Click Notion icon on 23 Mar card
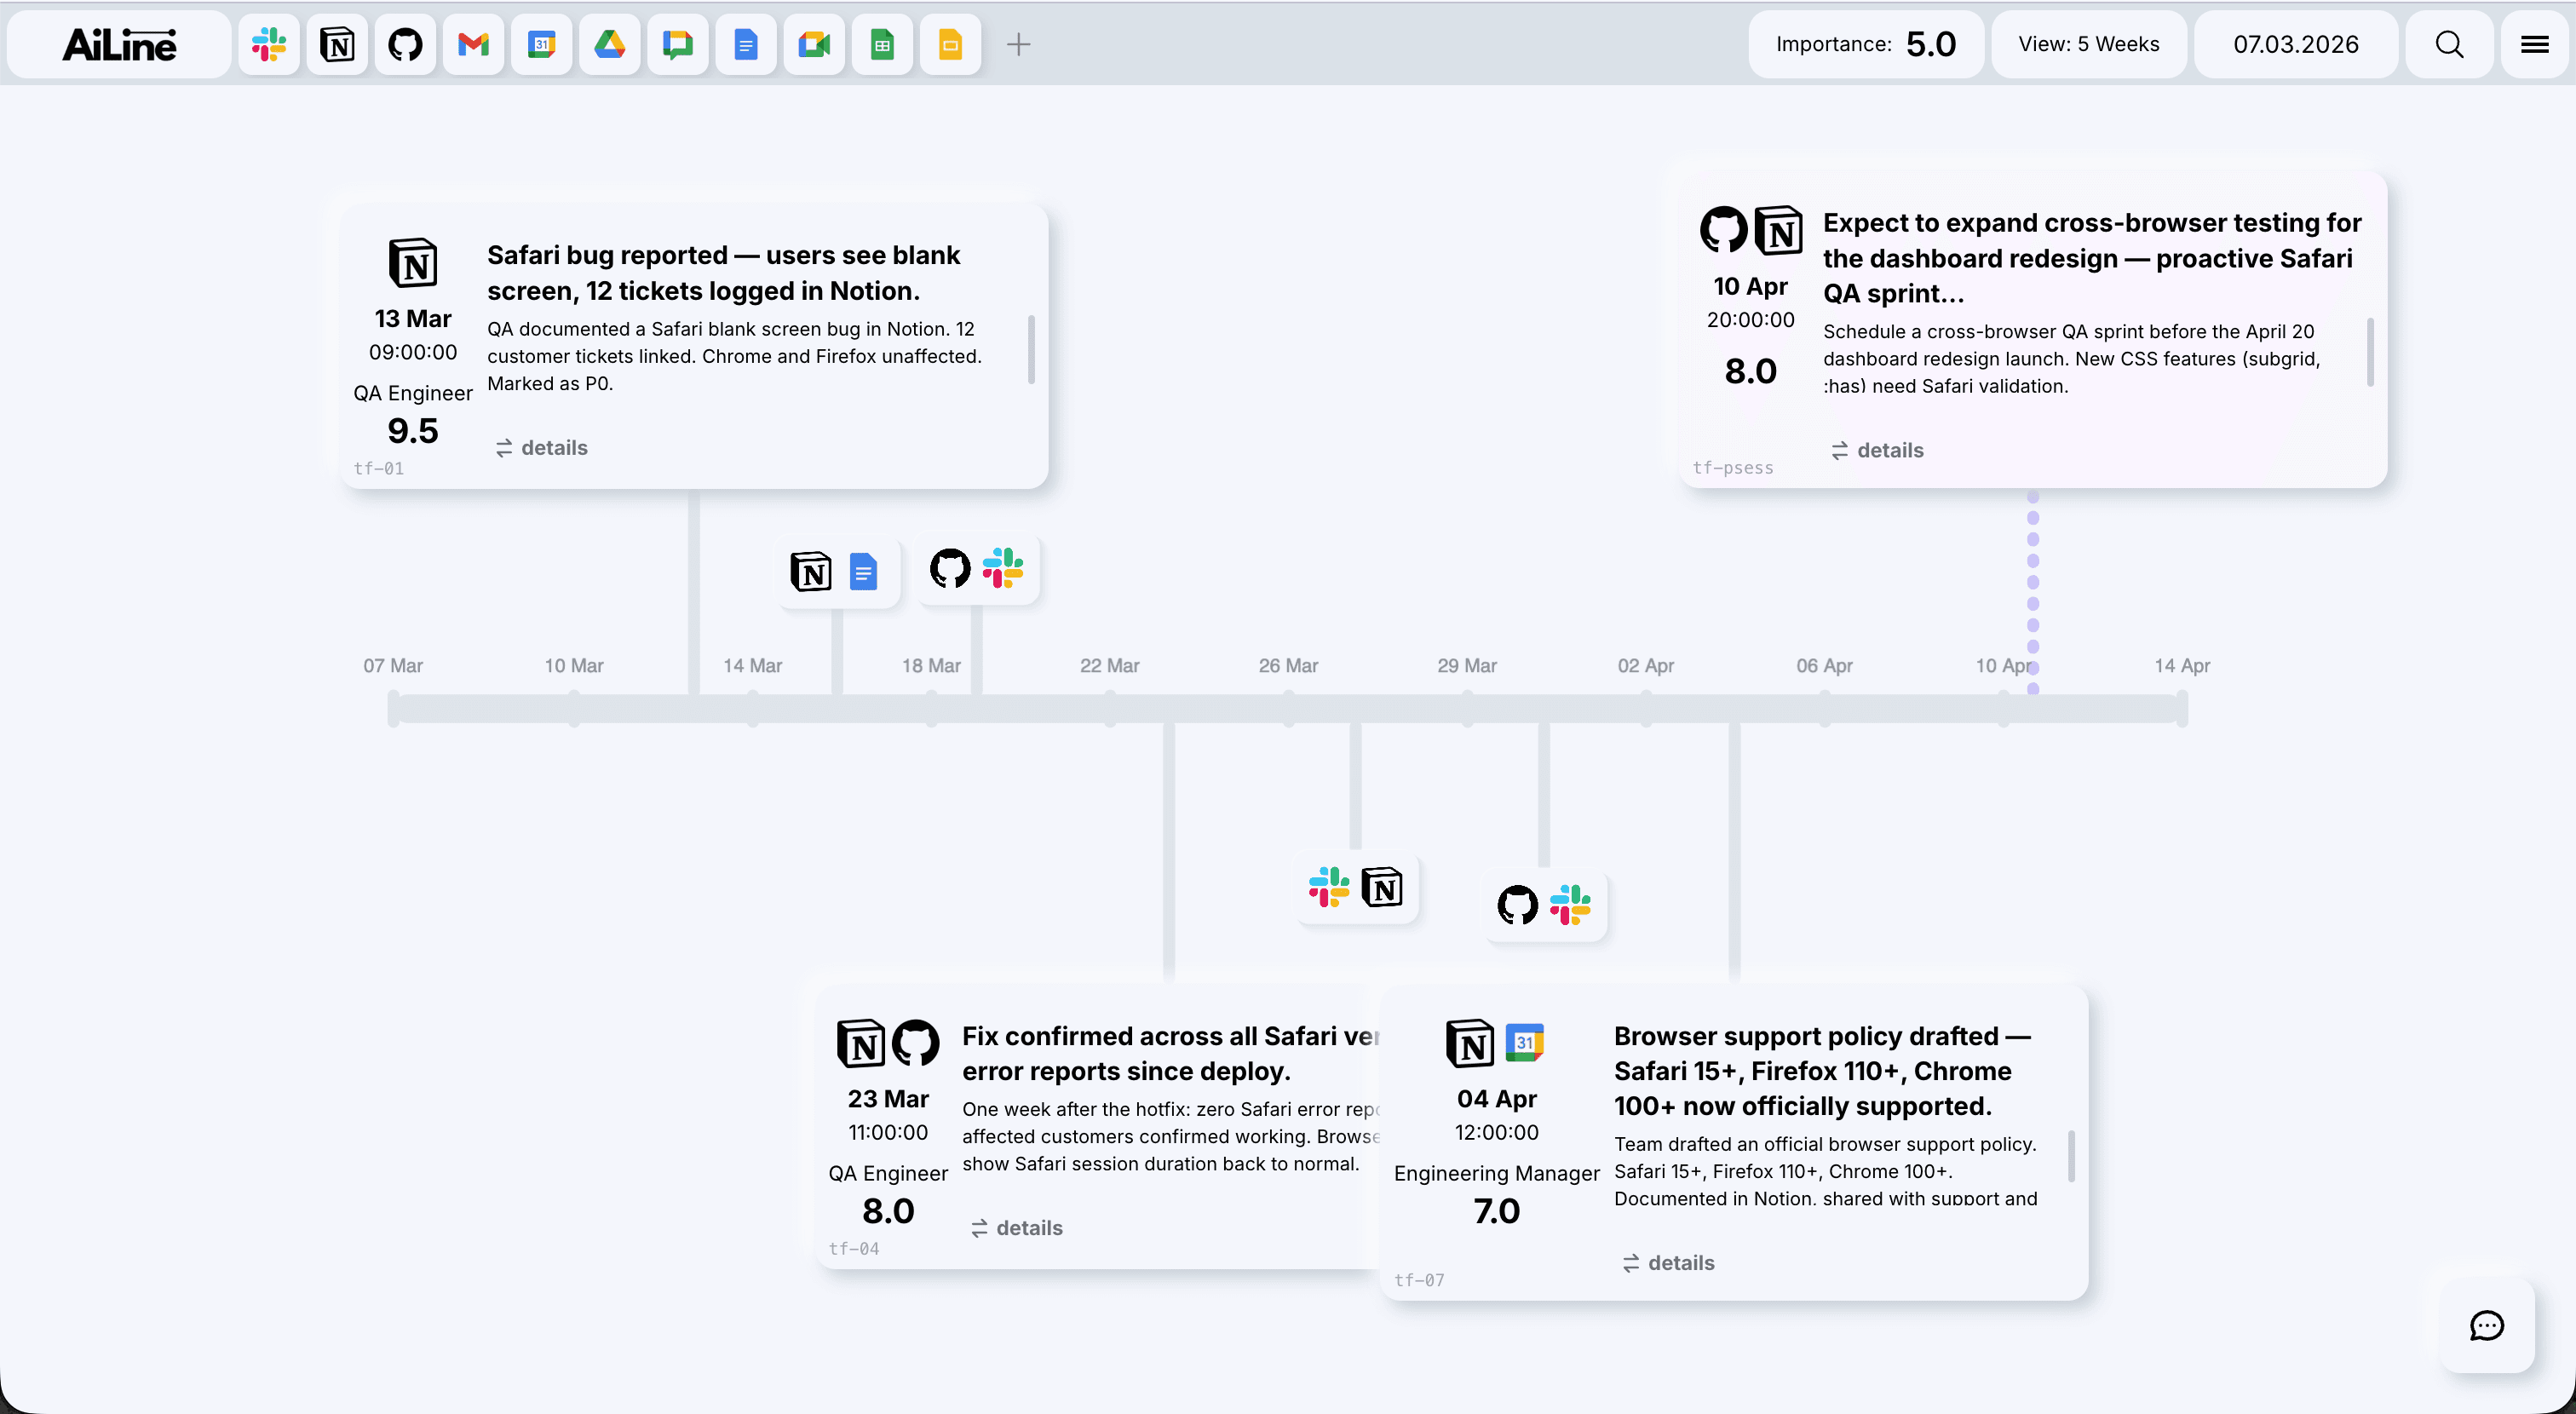 click(861, 1044)
